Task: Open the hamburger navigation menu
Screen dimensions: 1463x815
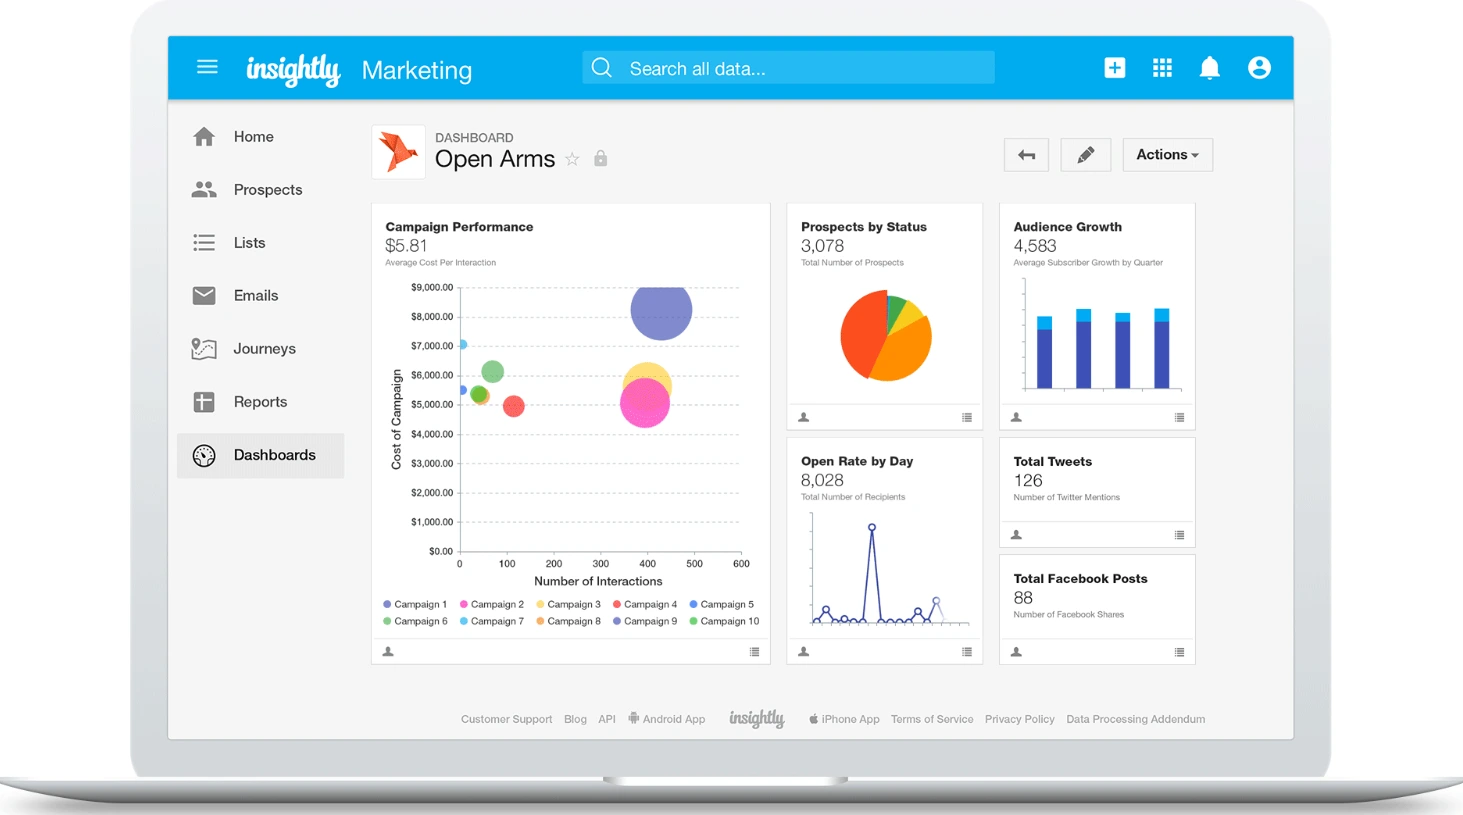Action: pos(207,67)
